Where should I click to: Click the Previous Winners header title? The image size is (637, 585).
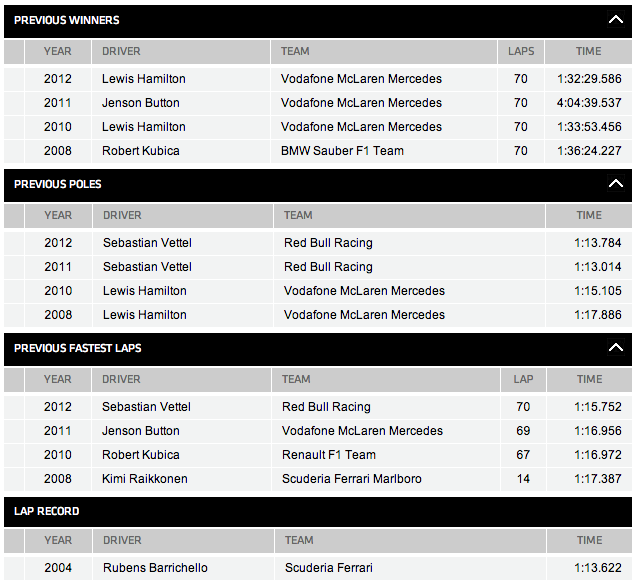click(x=67, y=20)
